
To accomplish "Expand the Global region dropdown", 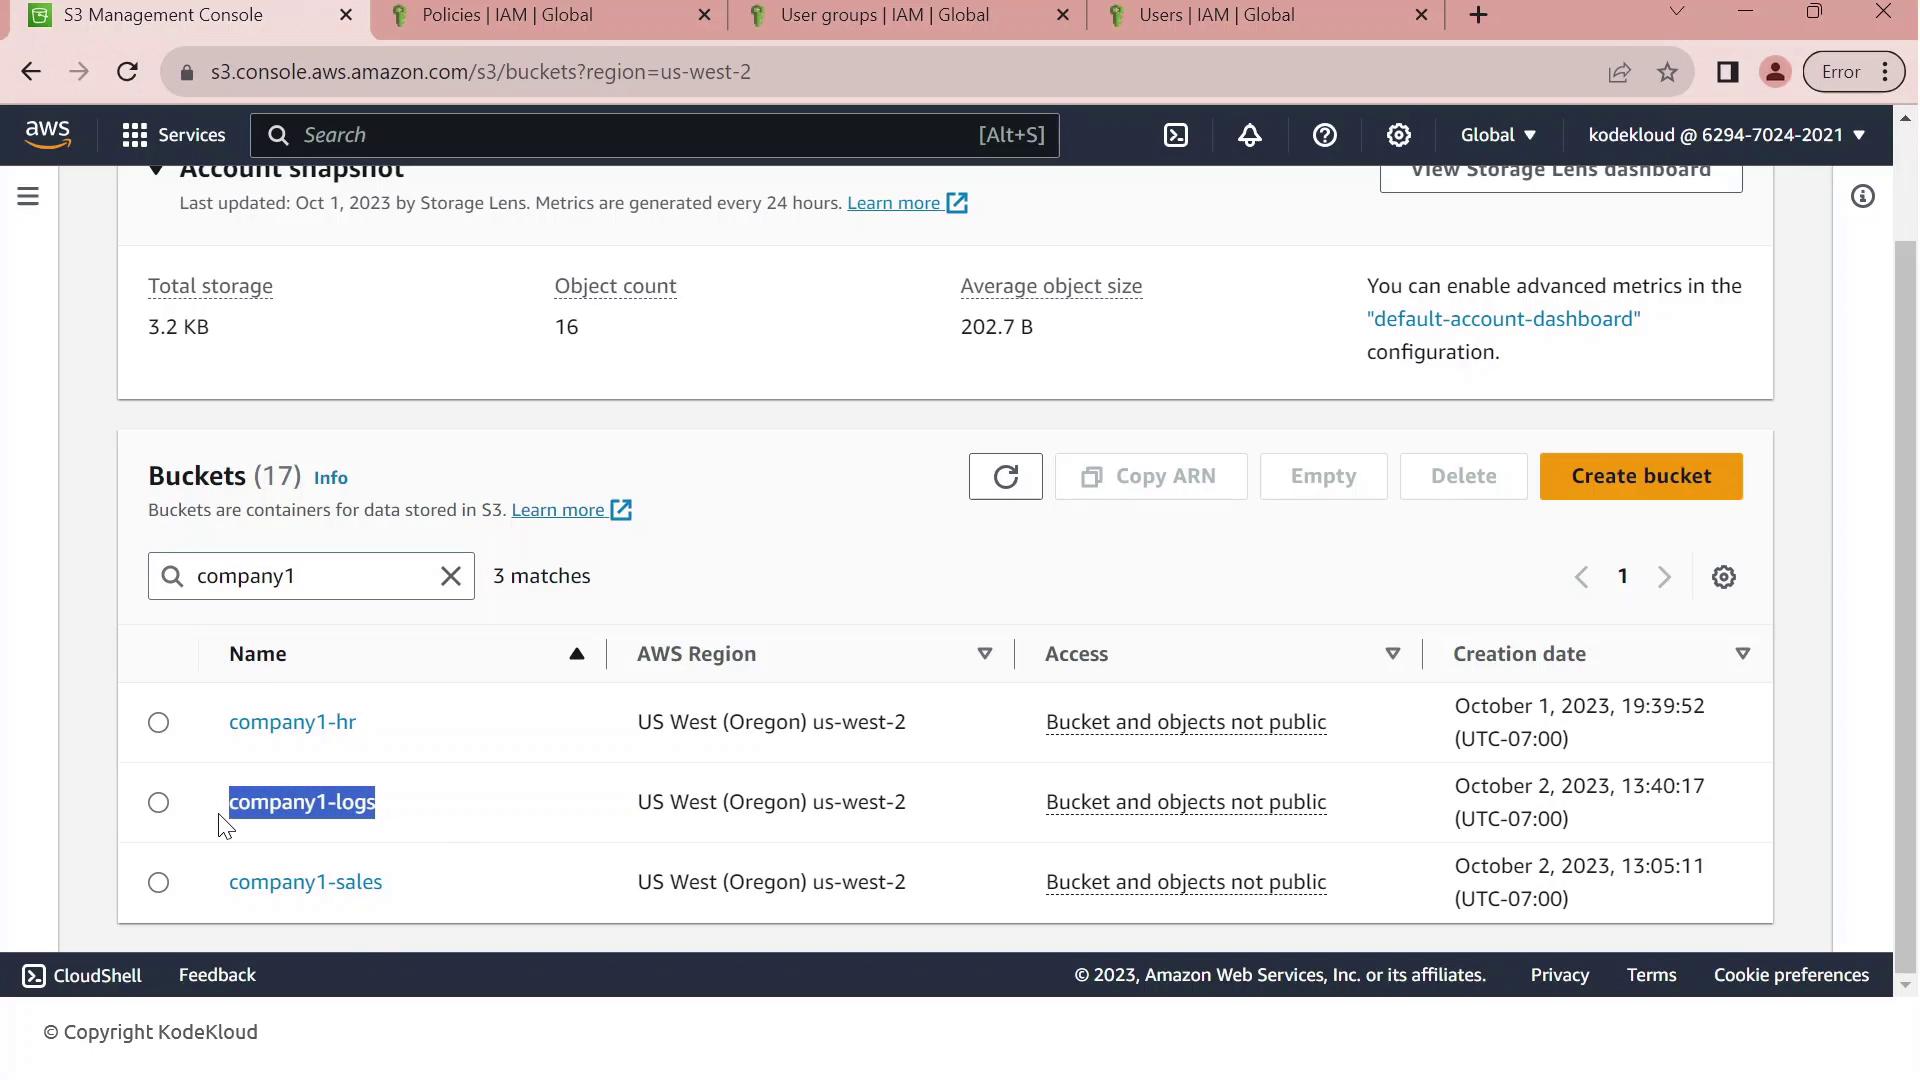I will (1497, 135).
